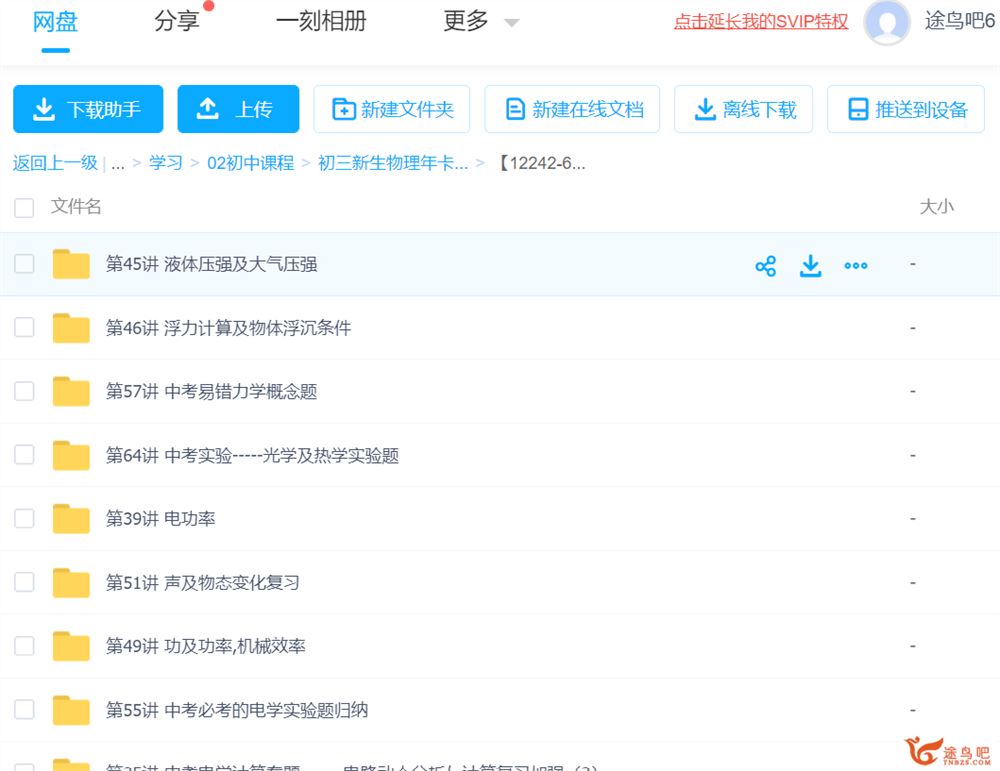This screenshot has width=1000, height=771.
Task: Open the 一刻相册 tab
Action: tap(320, 21)
